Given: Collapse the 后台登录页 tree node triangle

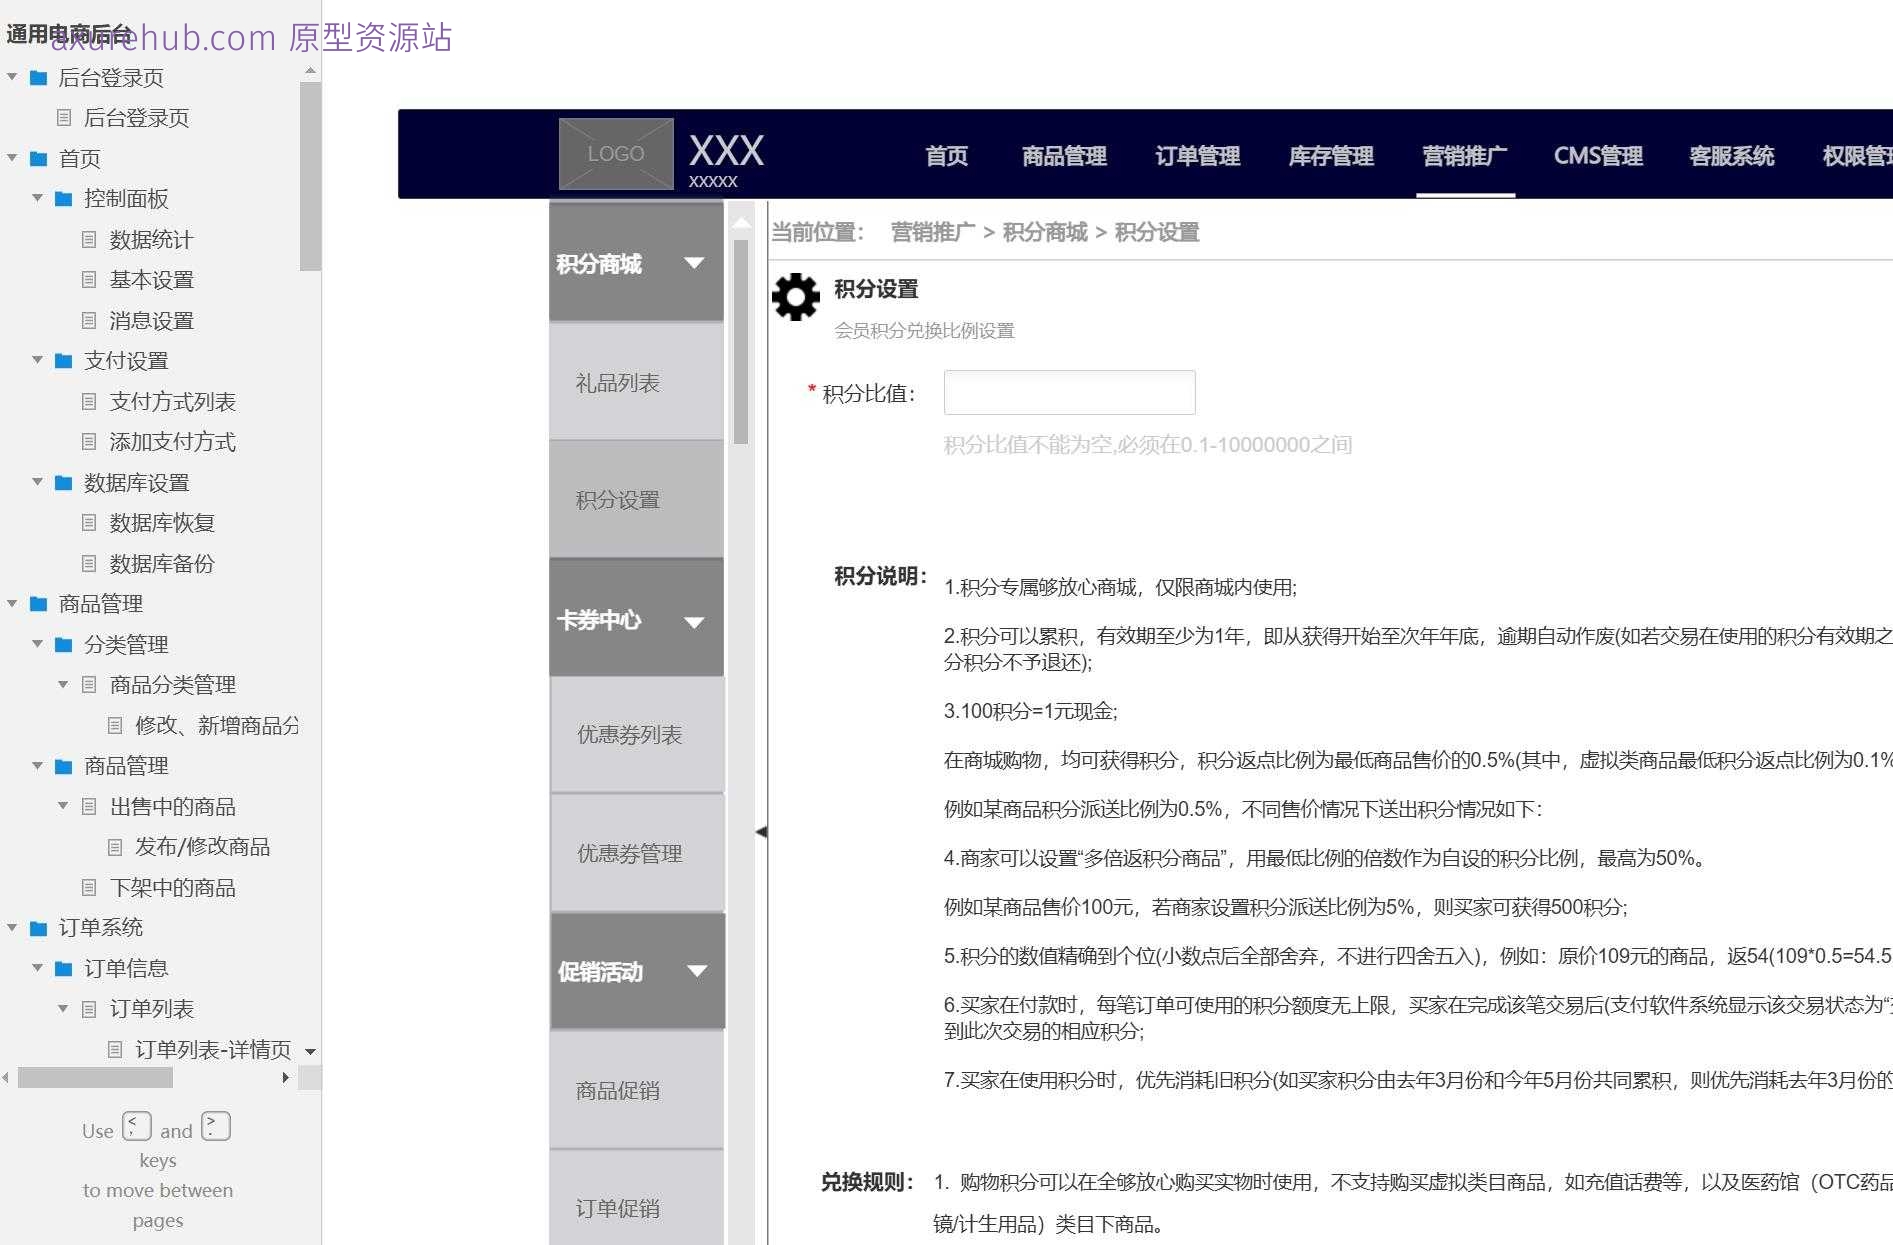Looking at the screenshot, I should 12,77.
